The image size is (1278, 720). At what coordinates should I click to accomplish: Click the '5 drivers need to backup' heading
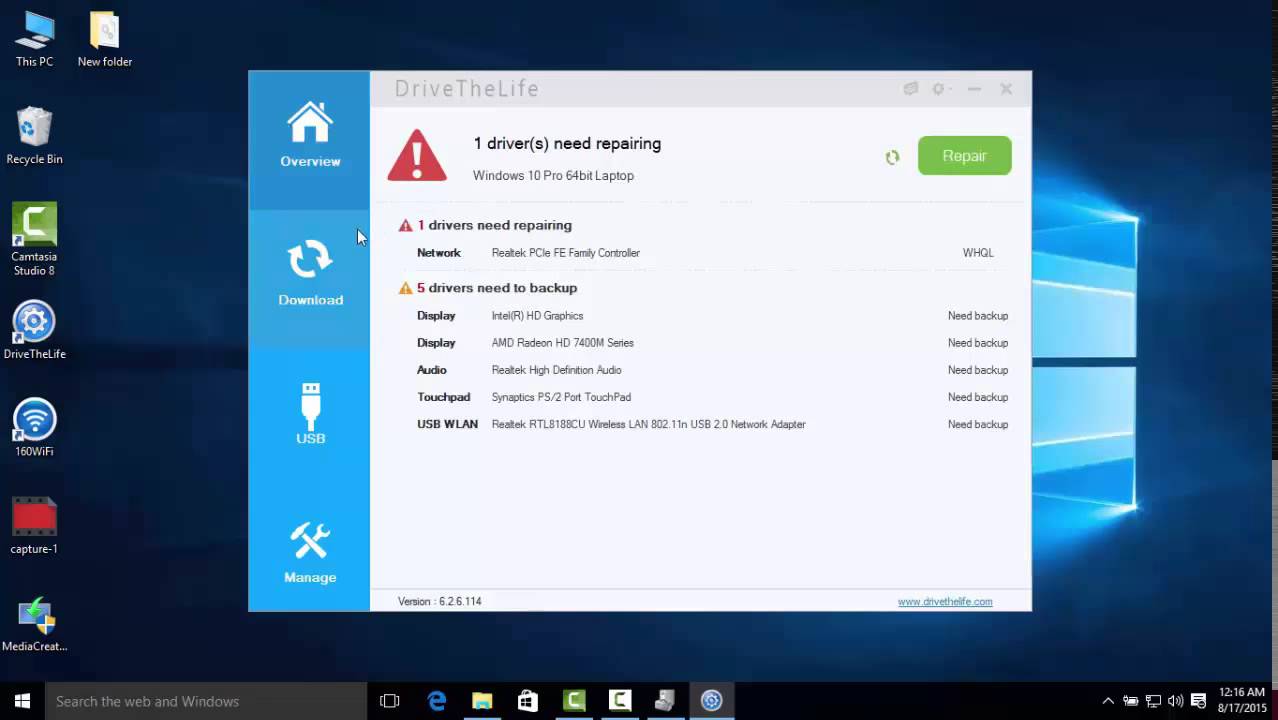497,288
